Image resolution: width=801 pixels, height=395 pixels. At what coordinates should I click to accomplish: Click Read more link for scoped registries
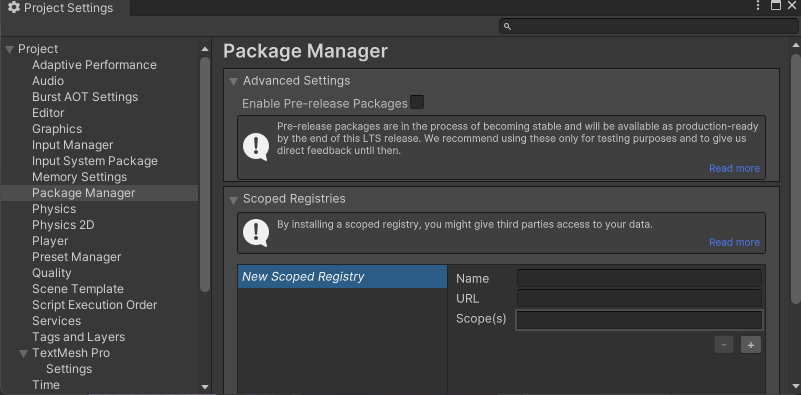tap(734, 242)
